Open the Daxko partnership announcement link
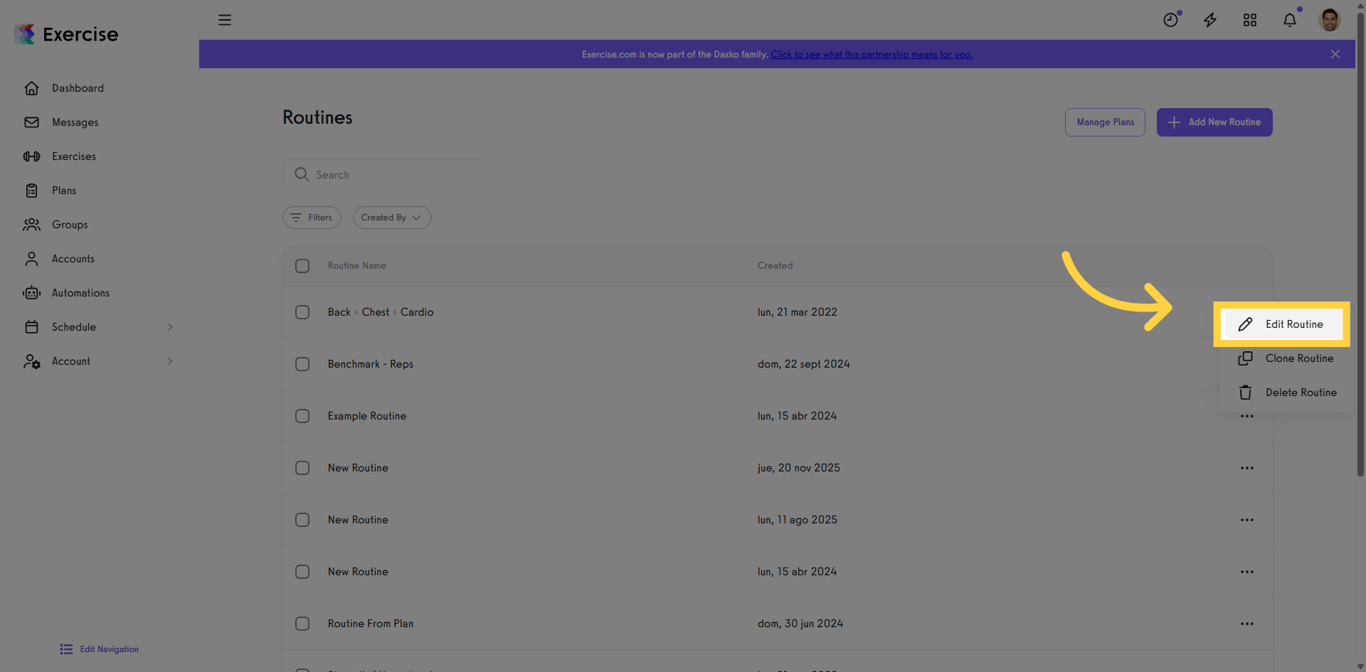 (x=871, y=54)
